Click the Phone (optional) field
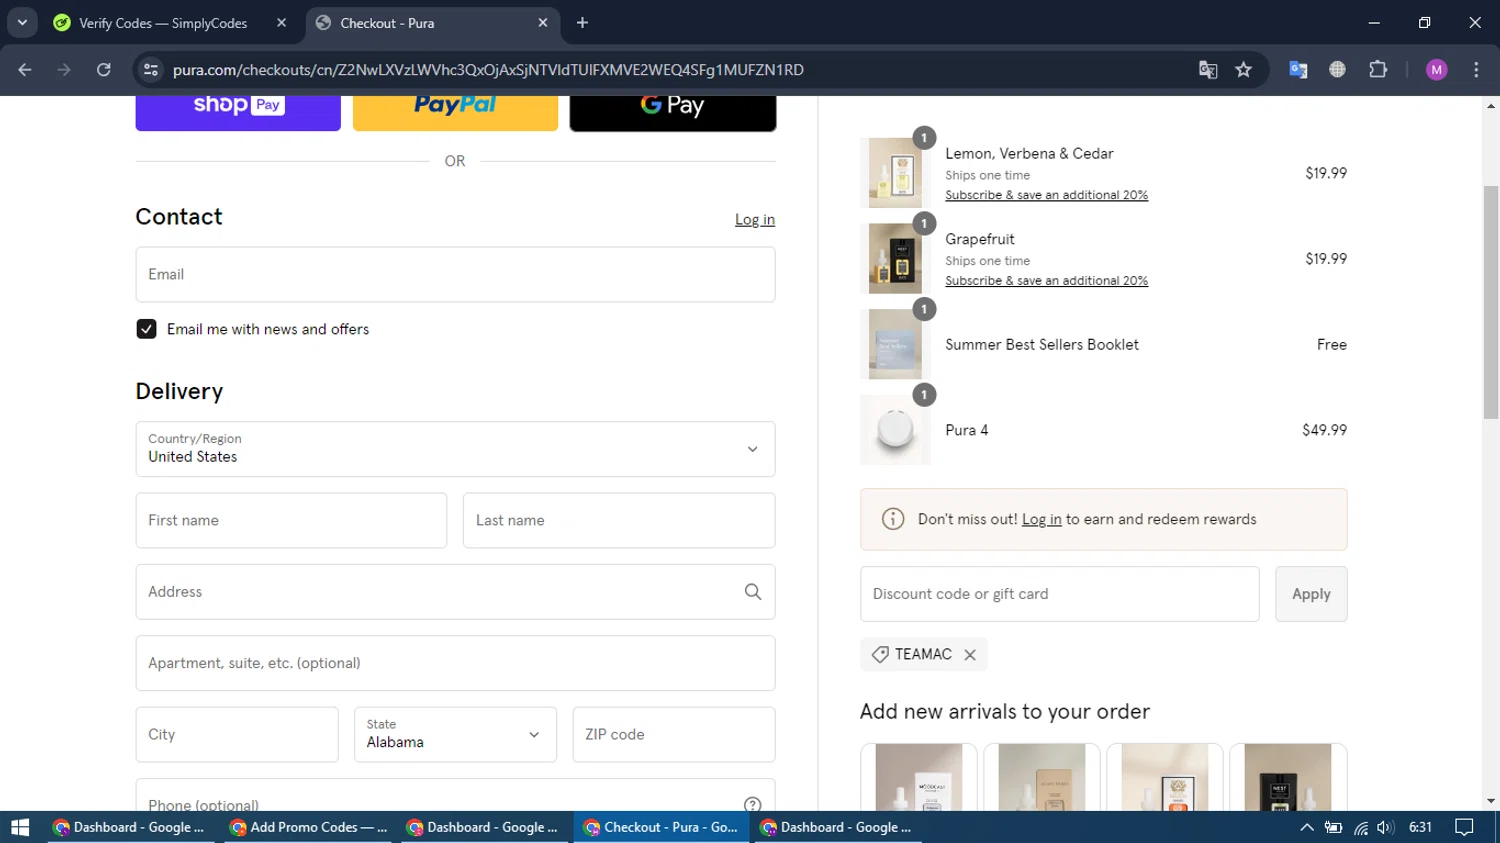The width and height of the screenshot is (1500, 843). [455, 796]
